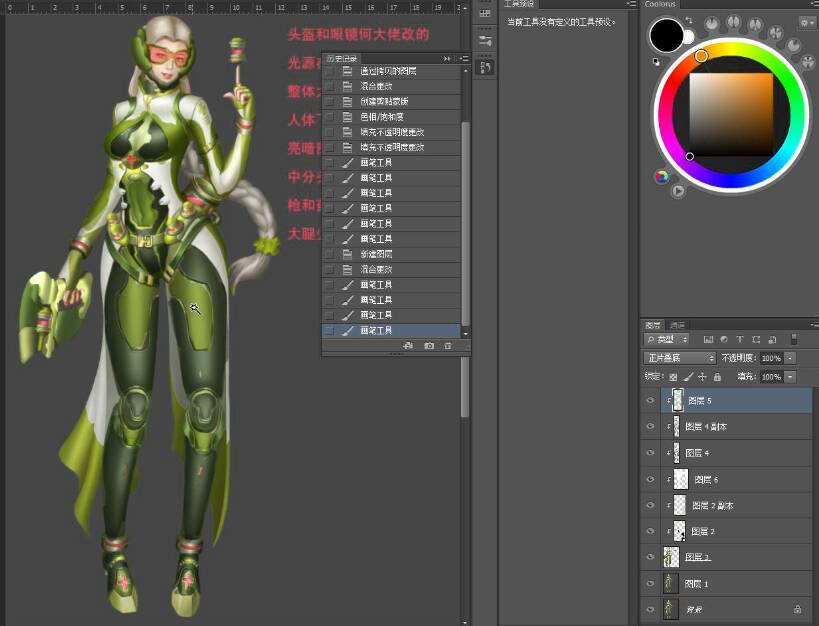This screenshot has height=626, width=819.
Task: Turn layer filtering on or off switch
Action: click(x=794, y=339)
